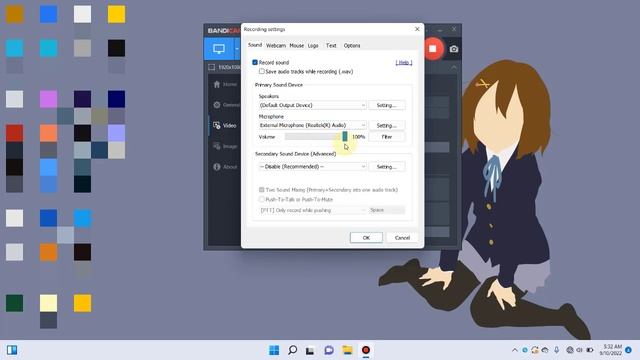This screenshot has height=360, width=640.
Task: Open the Help link
Action: pyautogui.click(x=404, y=62)
